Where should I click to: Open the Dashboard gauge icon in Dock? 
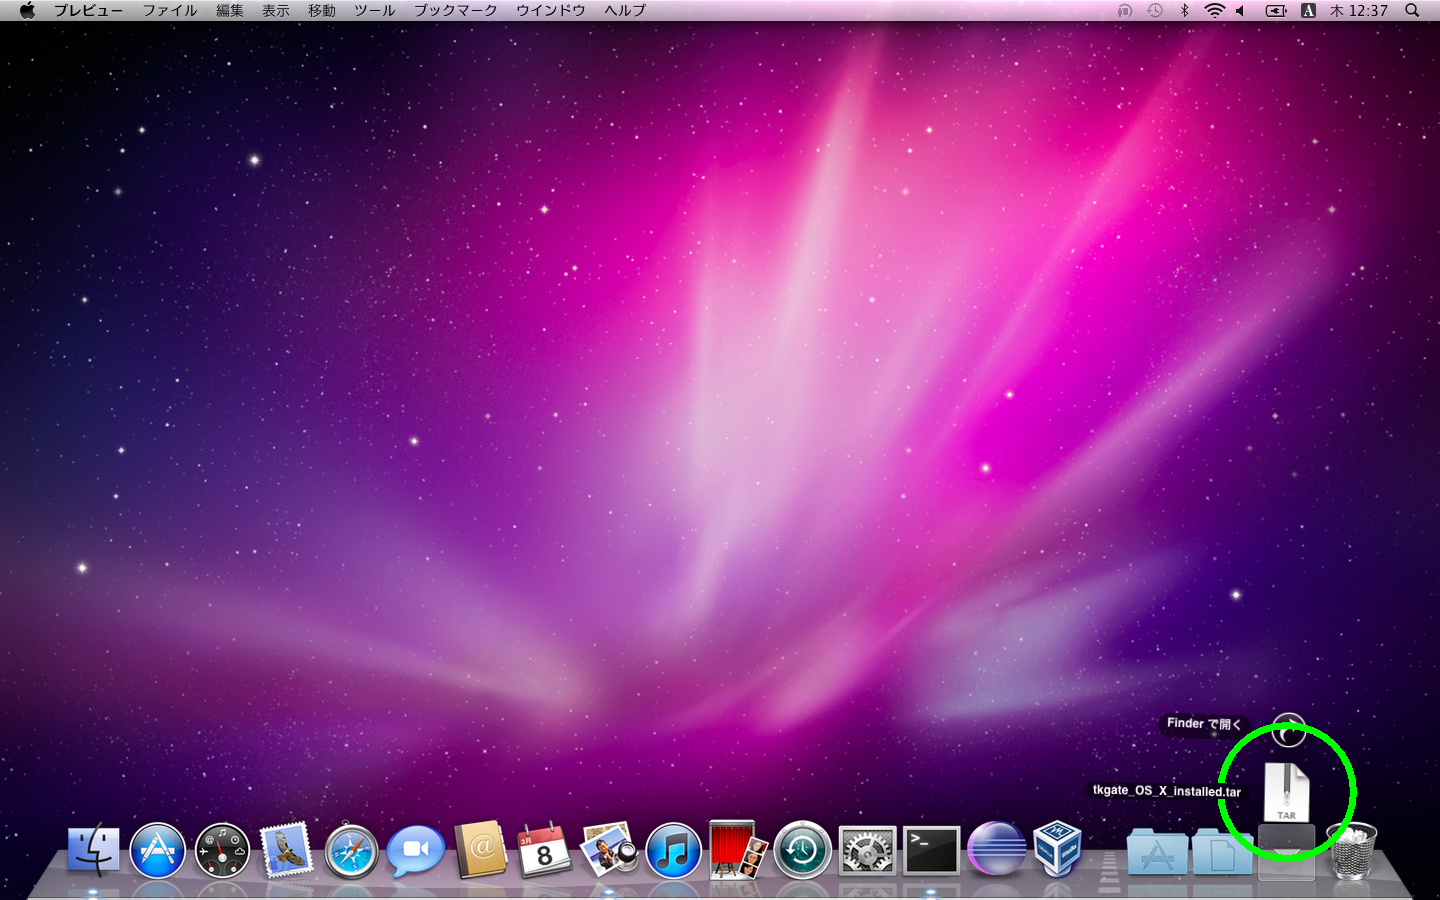point(222,851)
